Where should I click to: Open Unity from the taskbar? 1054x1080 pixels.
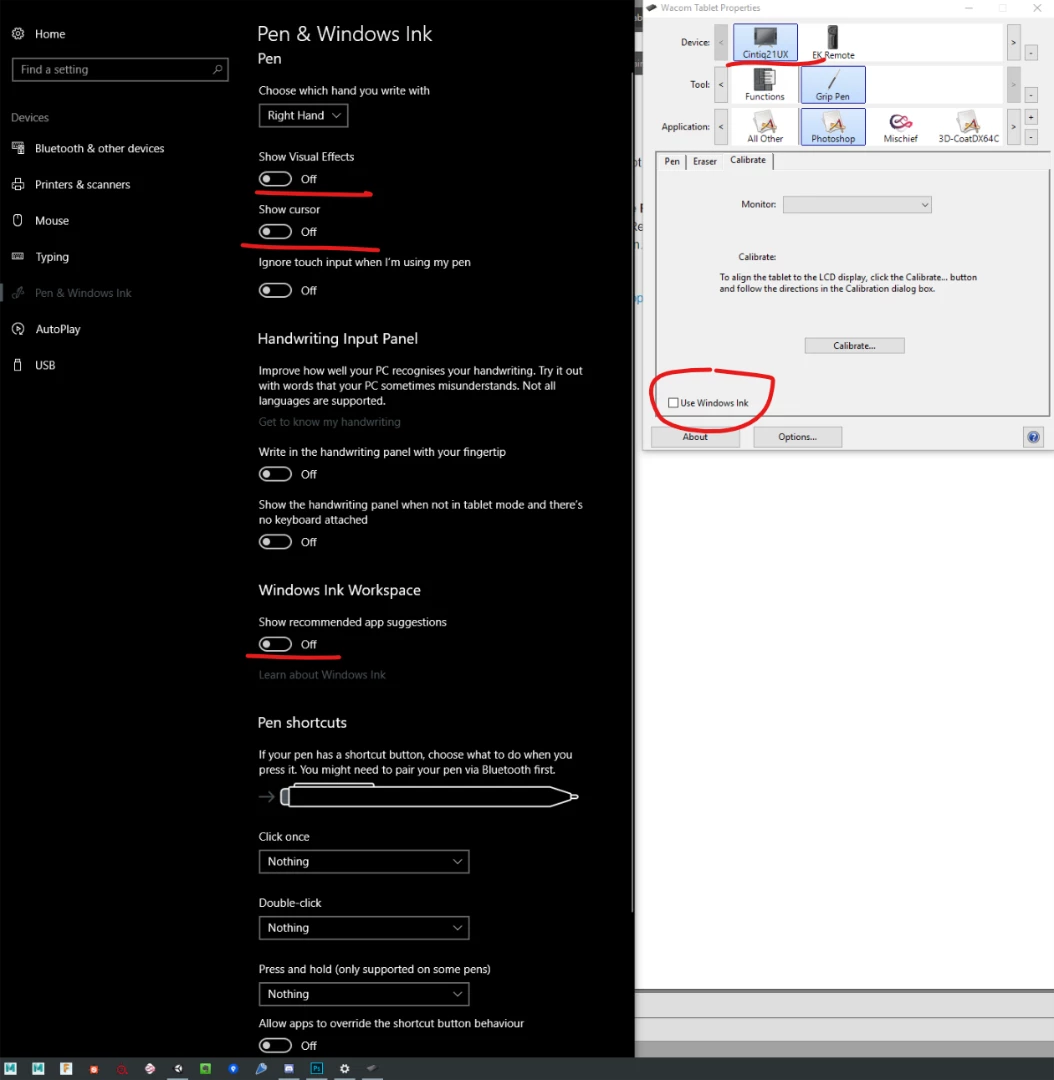[x=177, y=1068]
